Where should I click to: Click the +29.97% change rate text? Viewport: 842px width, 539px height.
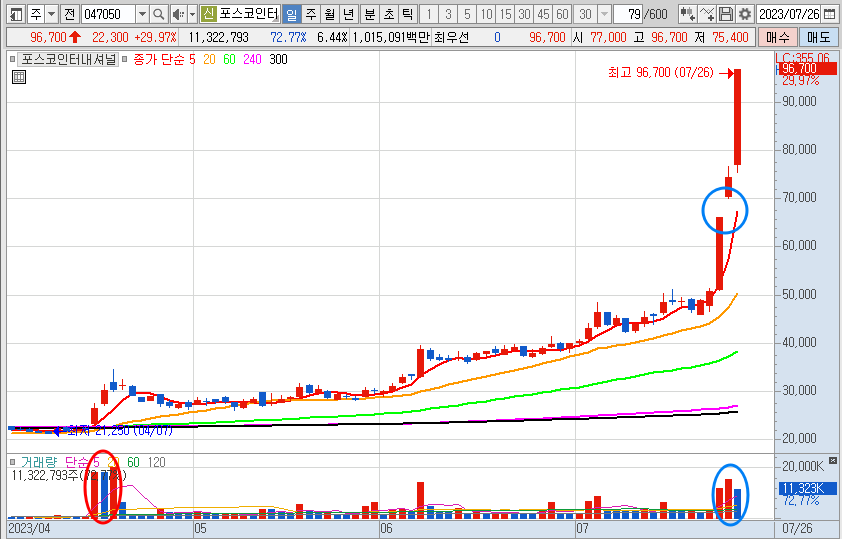pyautogui.click(x=155, y=37)
